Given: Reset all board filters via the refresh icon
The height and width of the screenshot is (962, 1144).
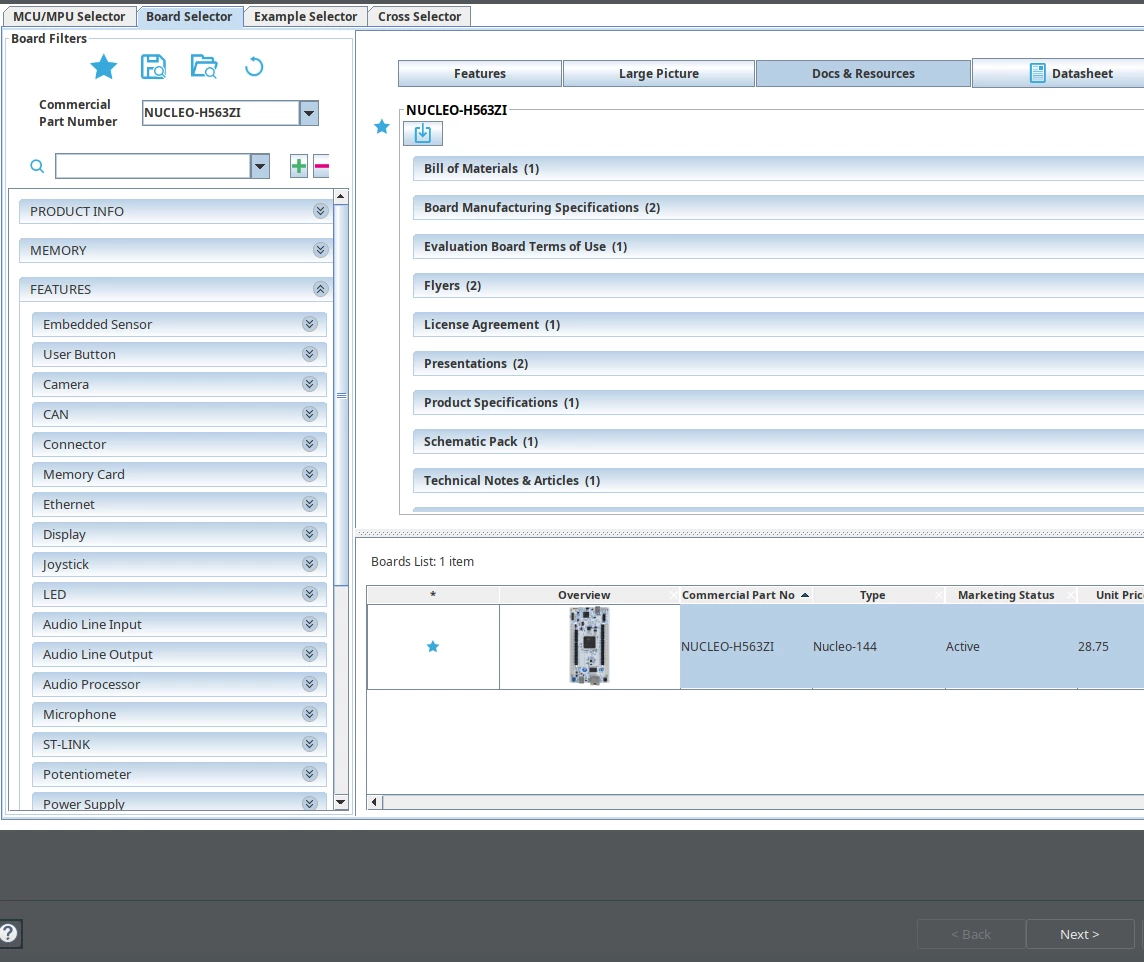Looking at the screenshot, I should pos(254,67).
